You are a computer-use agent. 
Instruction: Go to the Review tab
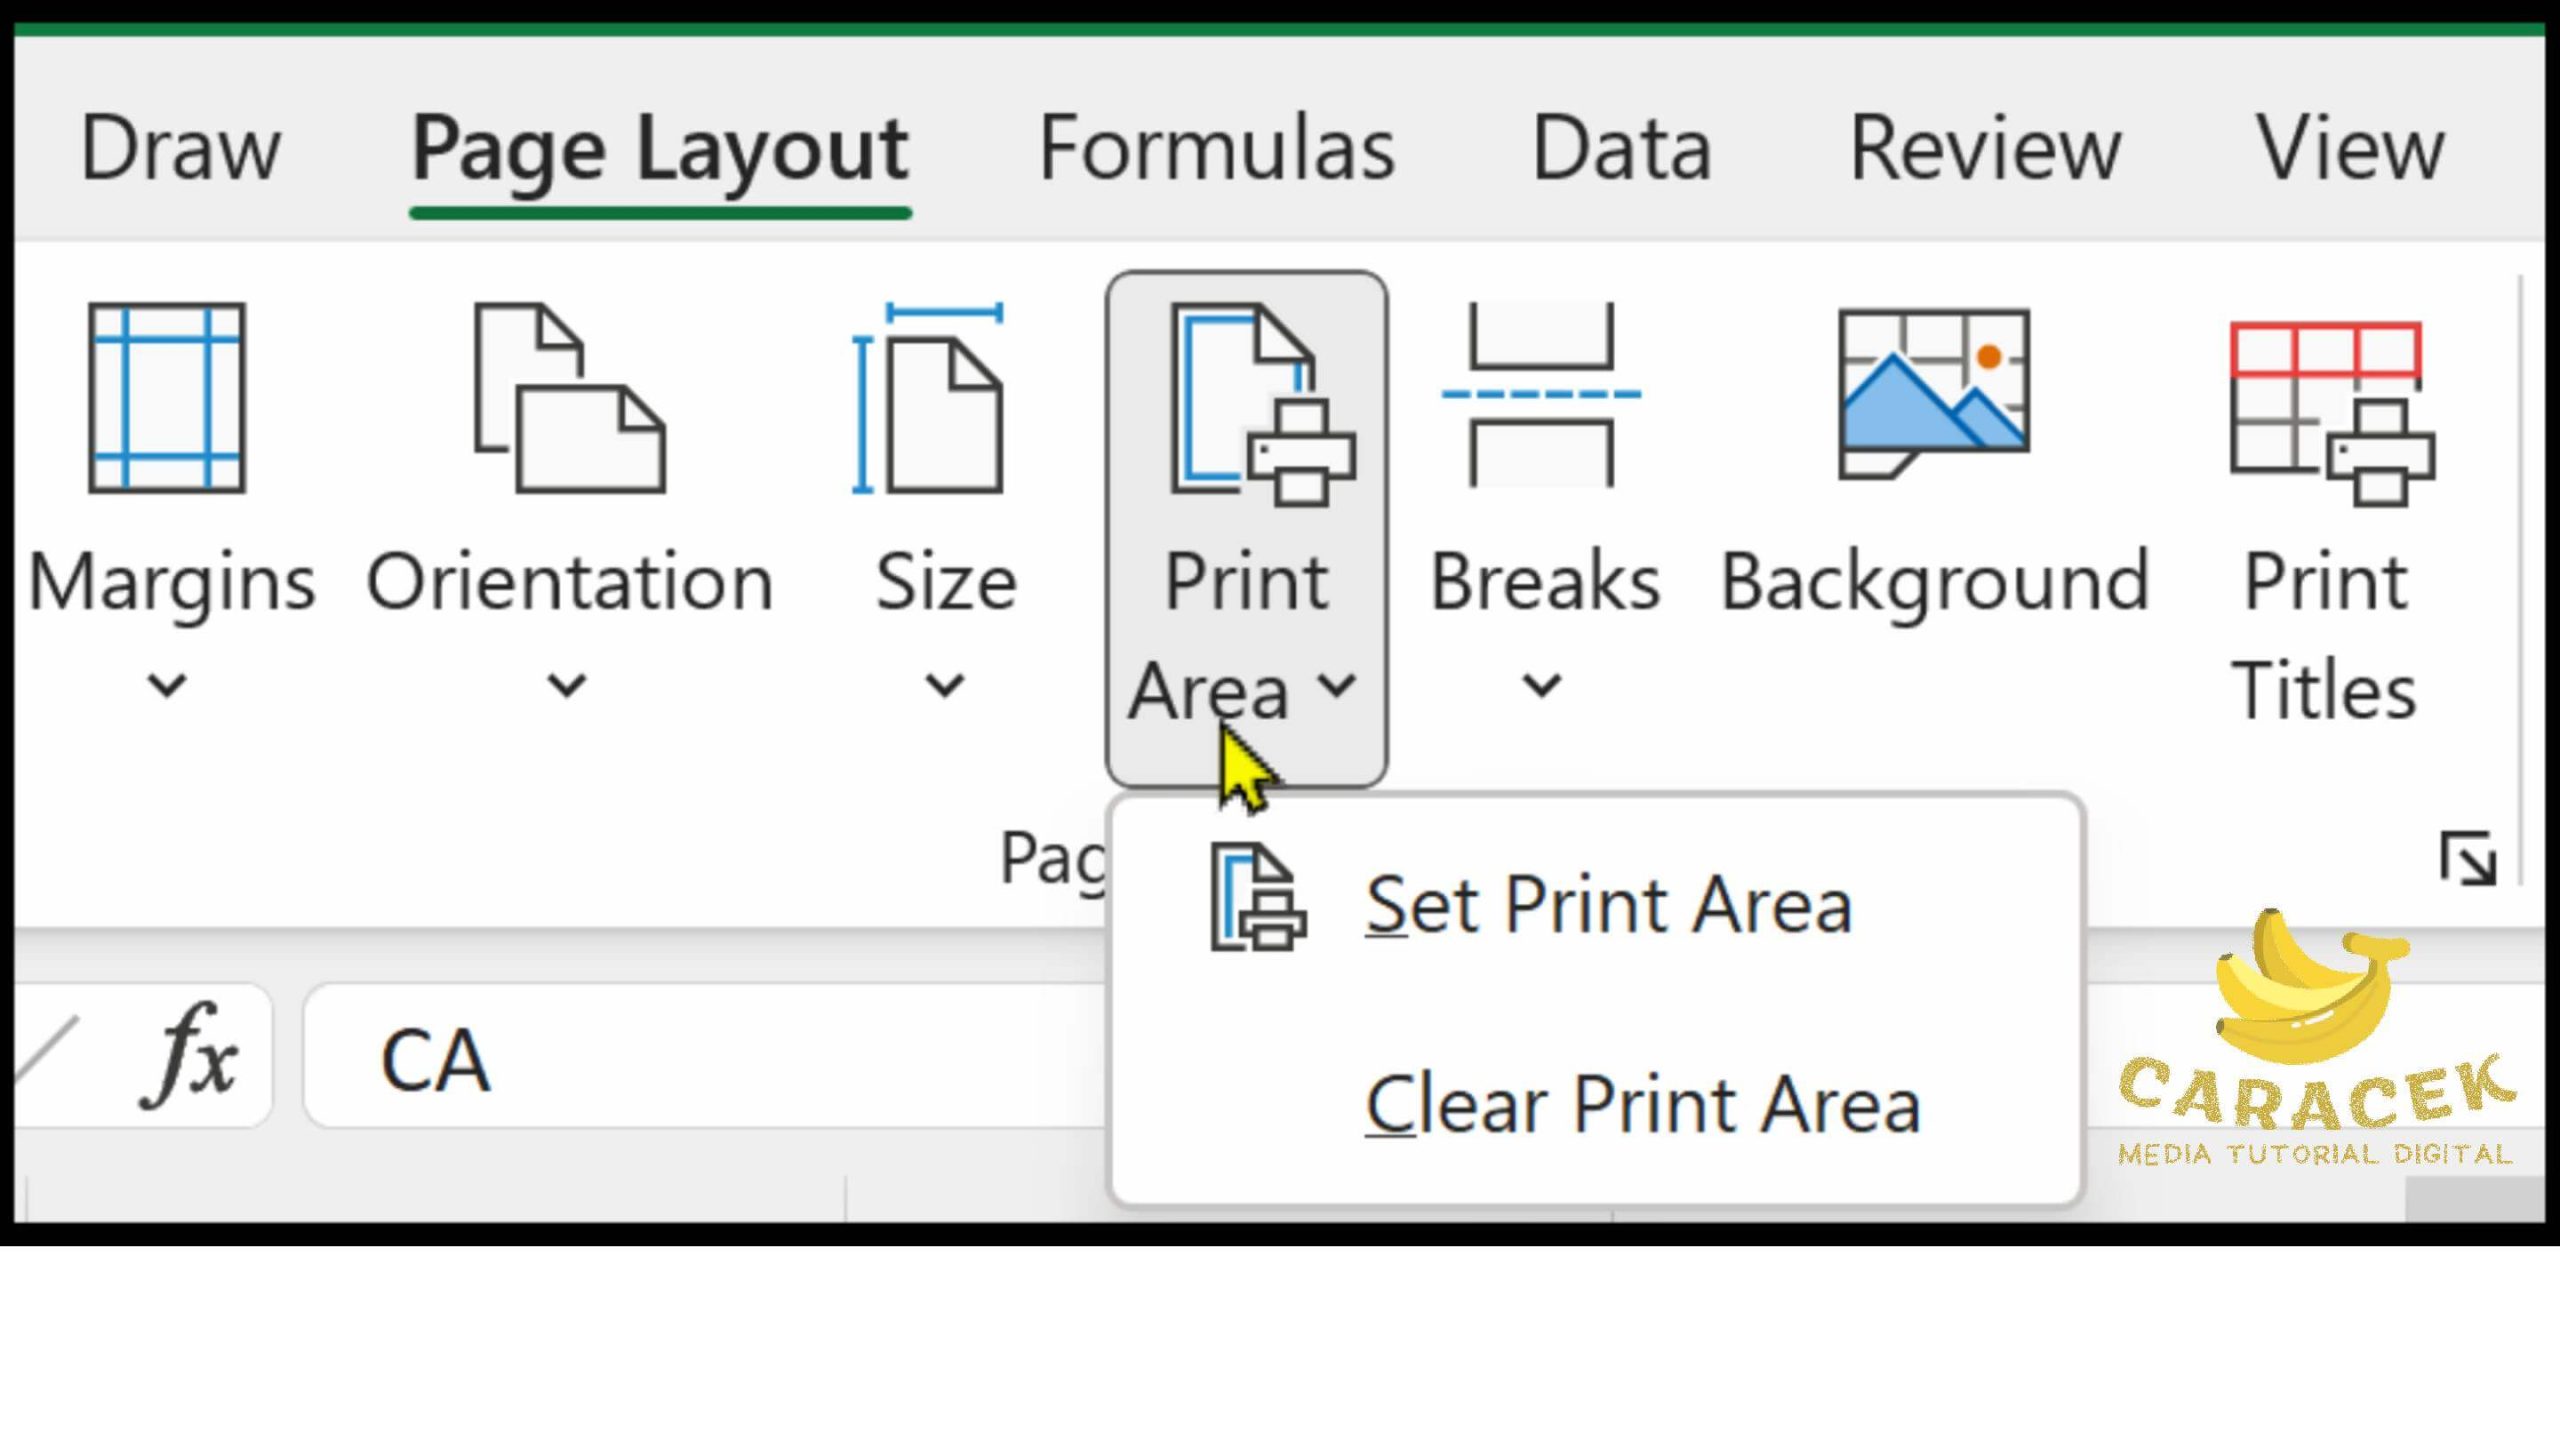click(x=1985, y=148)
